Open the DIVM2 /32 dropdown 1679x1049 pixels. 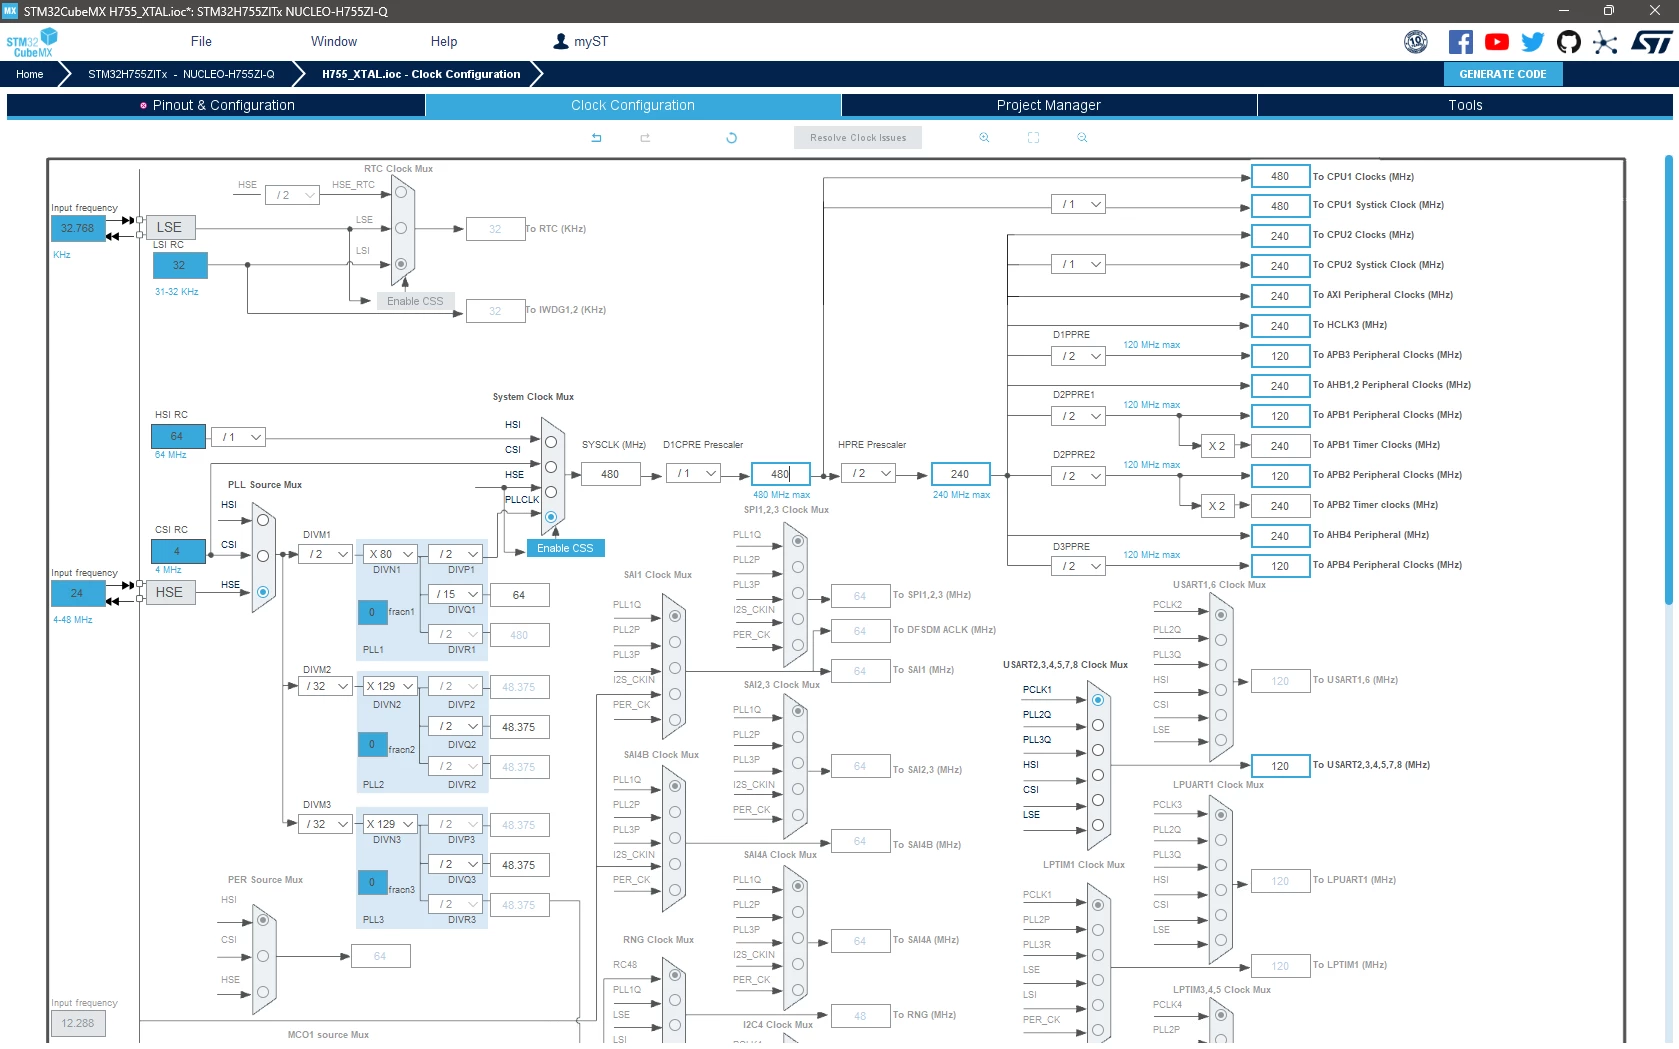point(326,686)
